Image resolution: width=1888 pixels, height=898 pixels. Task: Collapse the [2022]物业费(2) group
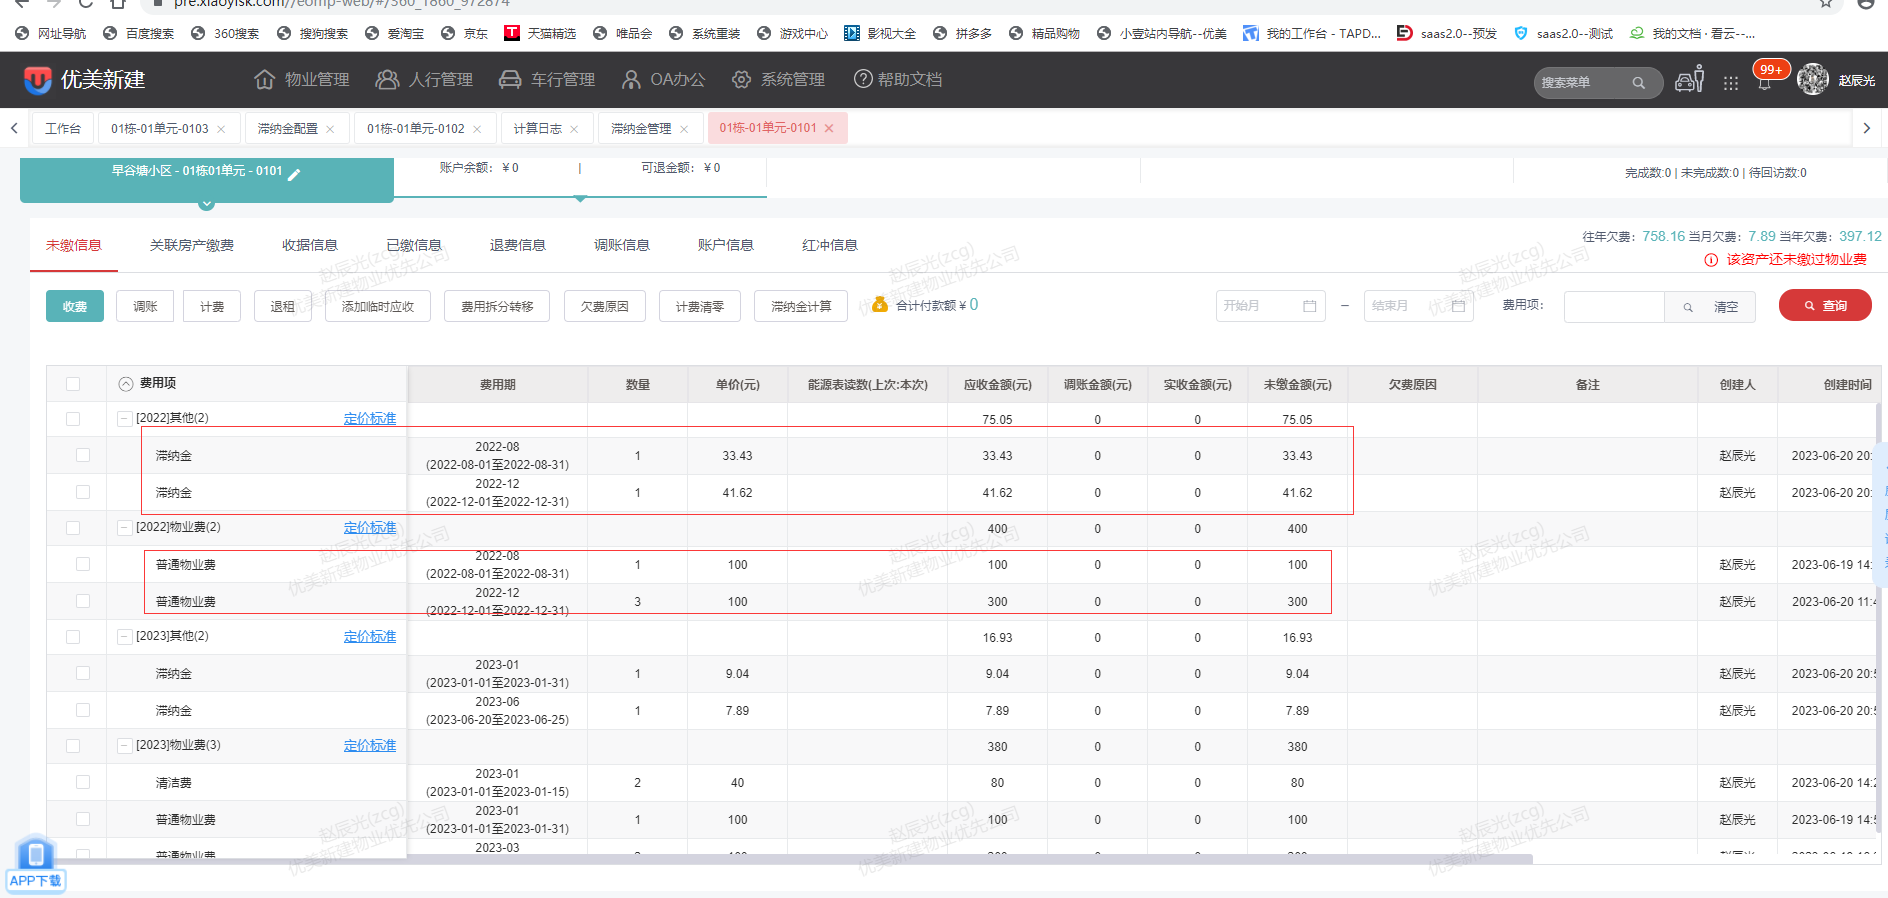125,527
